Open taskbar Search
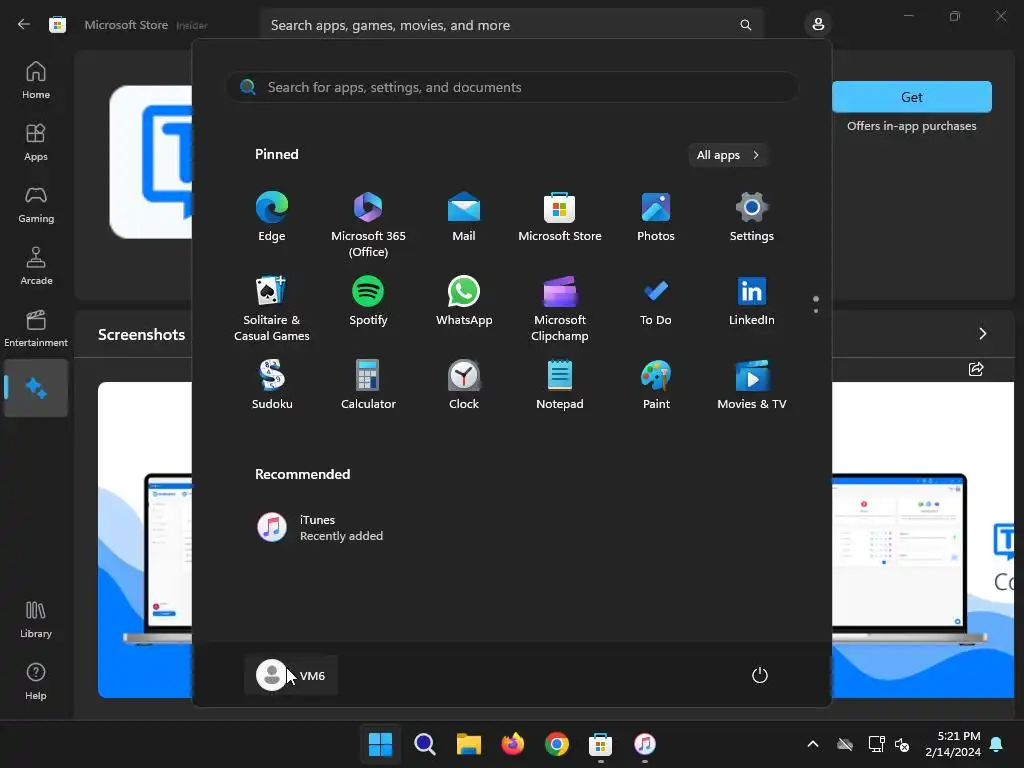Screen dimensions: 1024x768 (424, 744)
